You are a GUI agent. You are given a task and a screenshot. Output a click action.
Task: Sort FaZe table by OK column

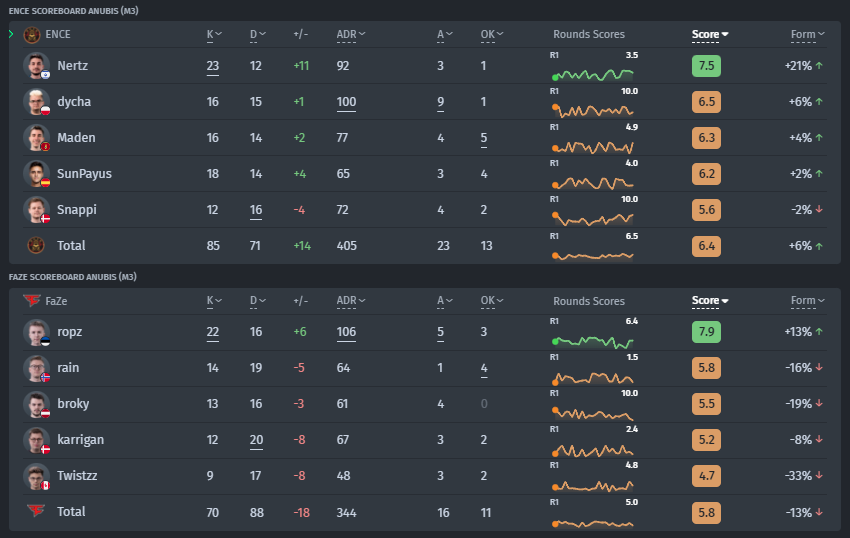tap(492, 301)
